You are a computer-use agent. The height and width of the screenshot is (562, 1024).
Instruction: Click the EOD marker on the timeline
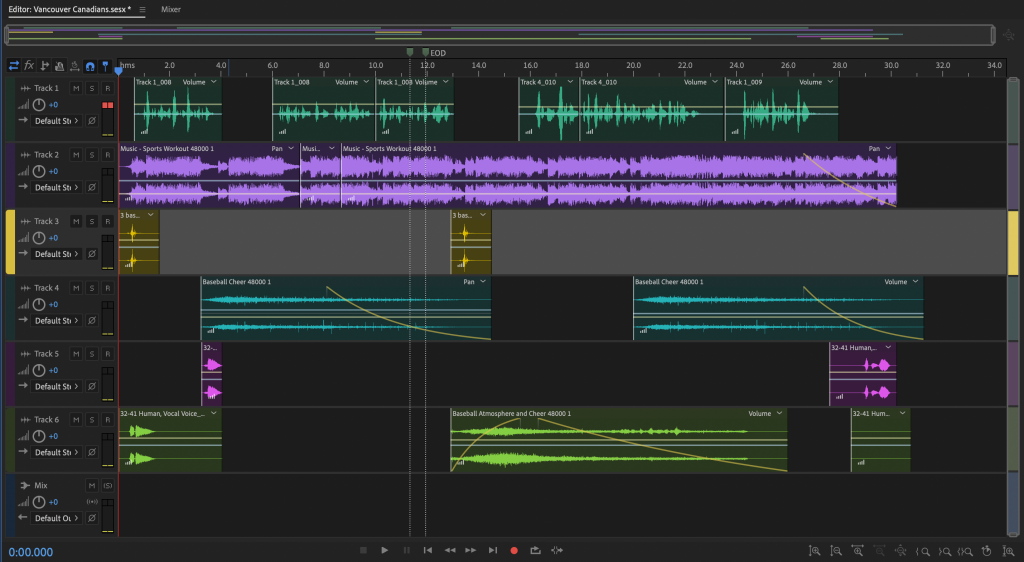point(426,52)
